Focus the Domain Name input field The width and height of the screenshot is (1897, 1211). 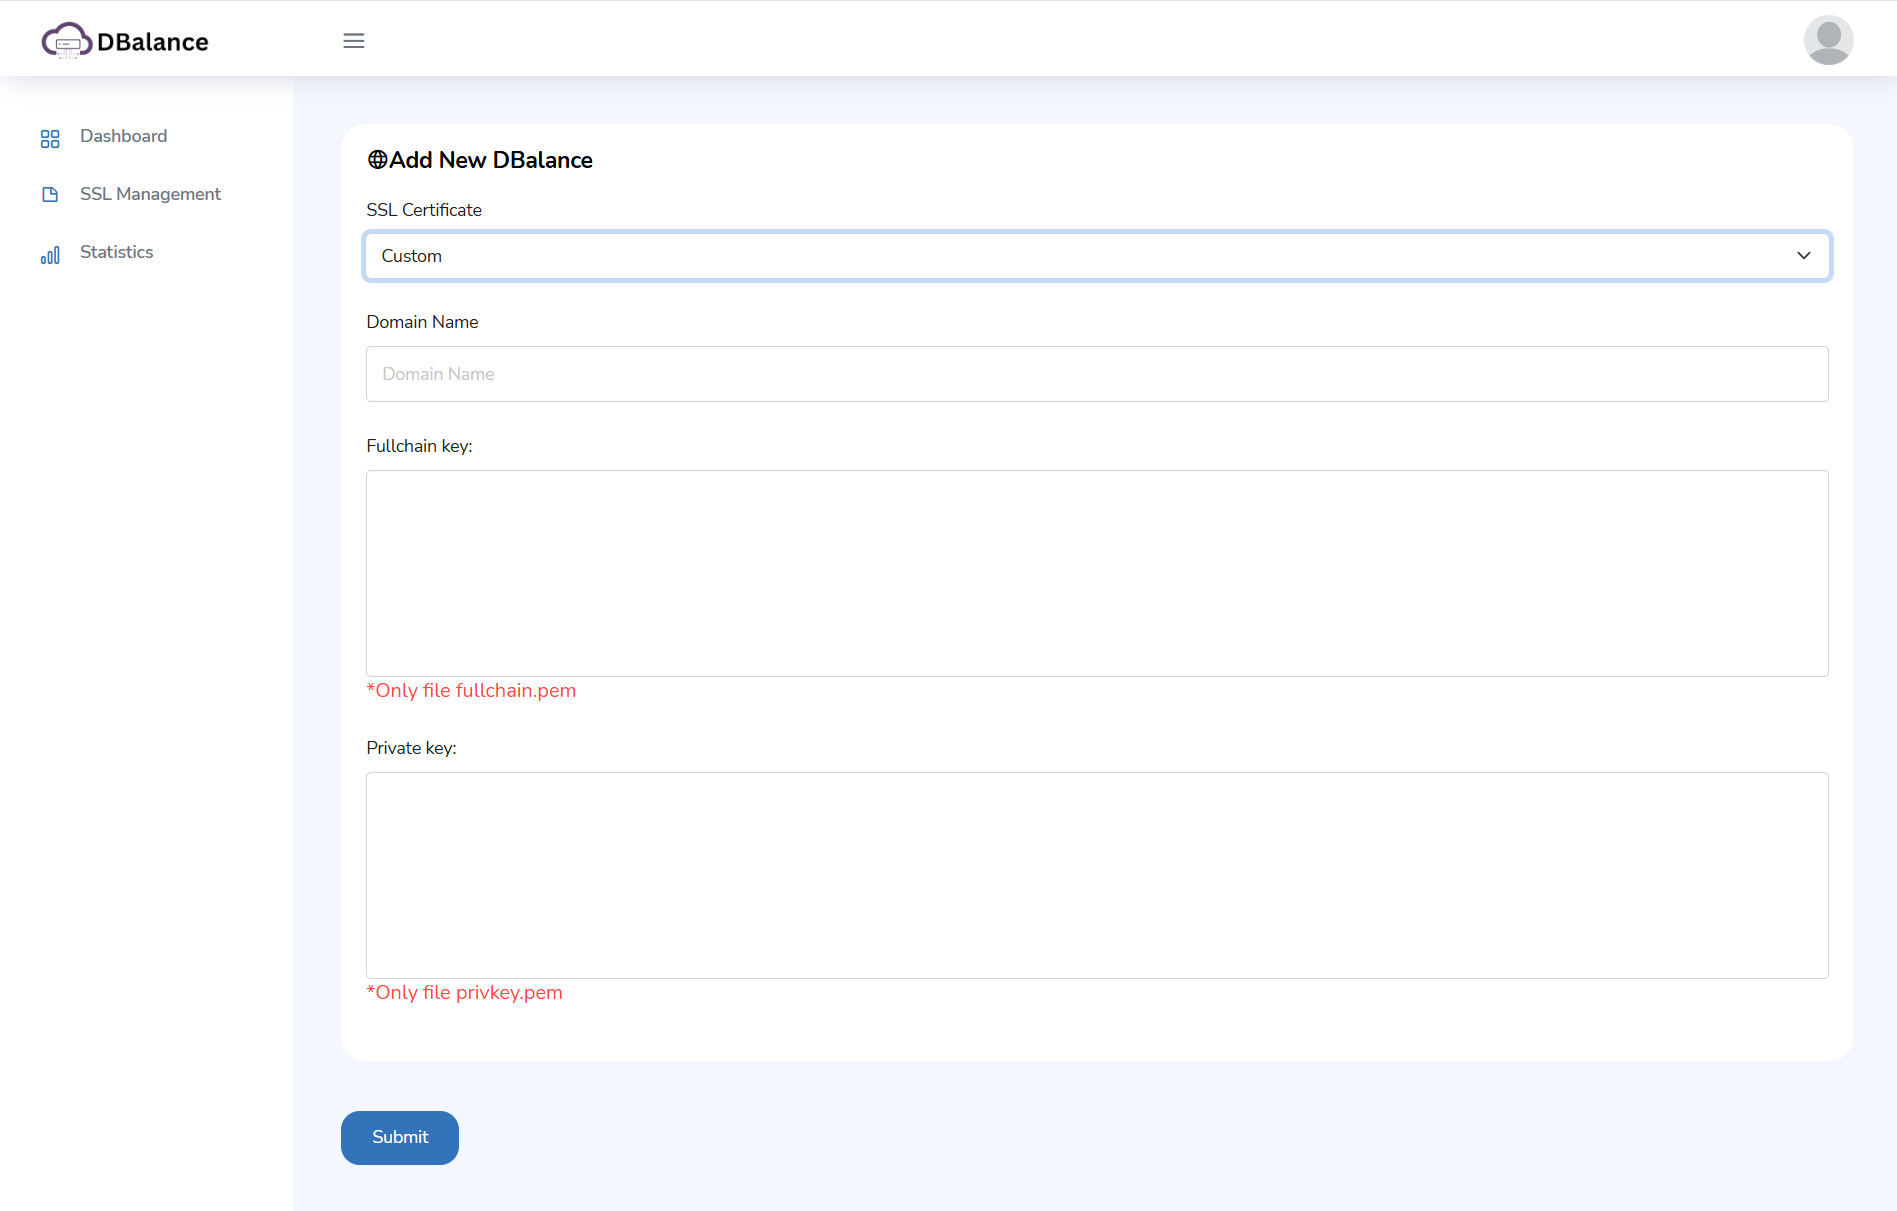click(1096, 374)
